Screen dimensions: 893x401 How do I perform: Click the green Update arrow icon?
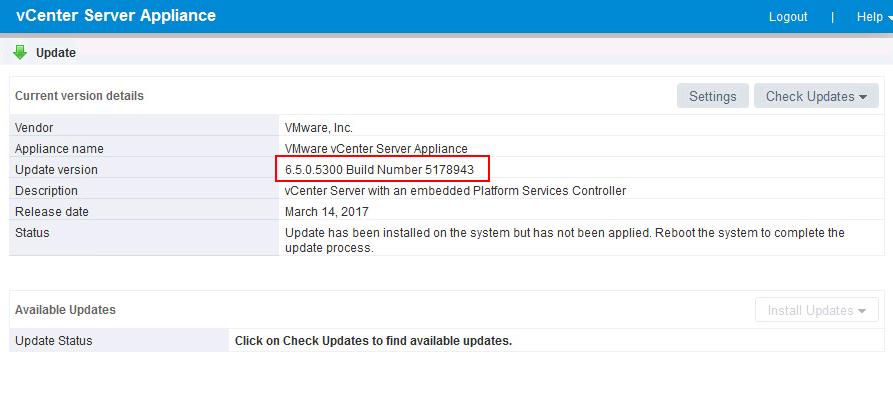19,52
